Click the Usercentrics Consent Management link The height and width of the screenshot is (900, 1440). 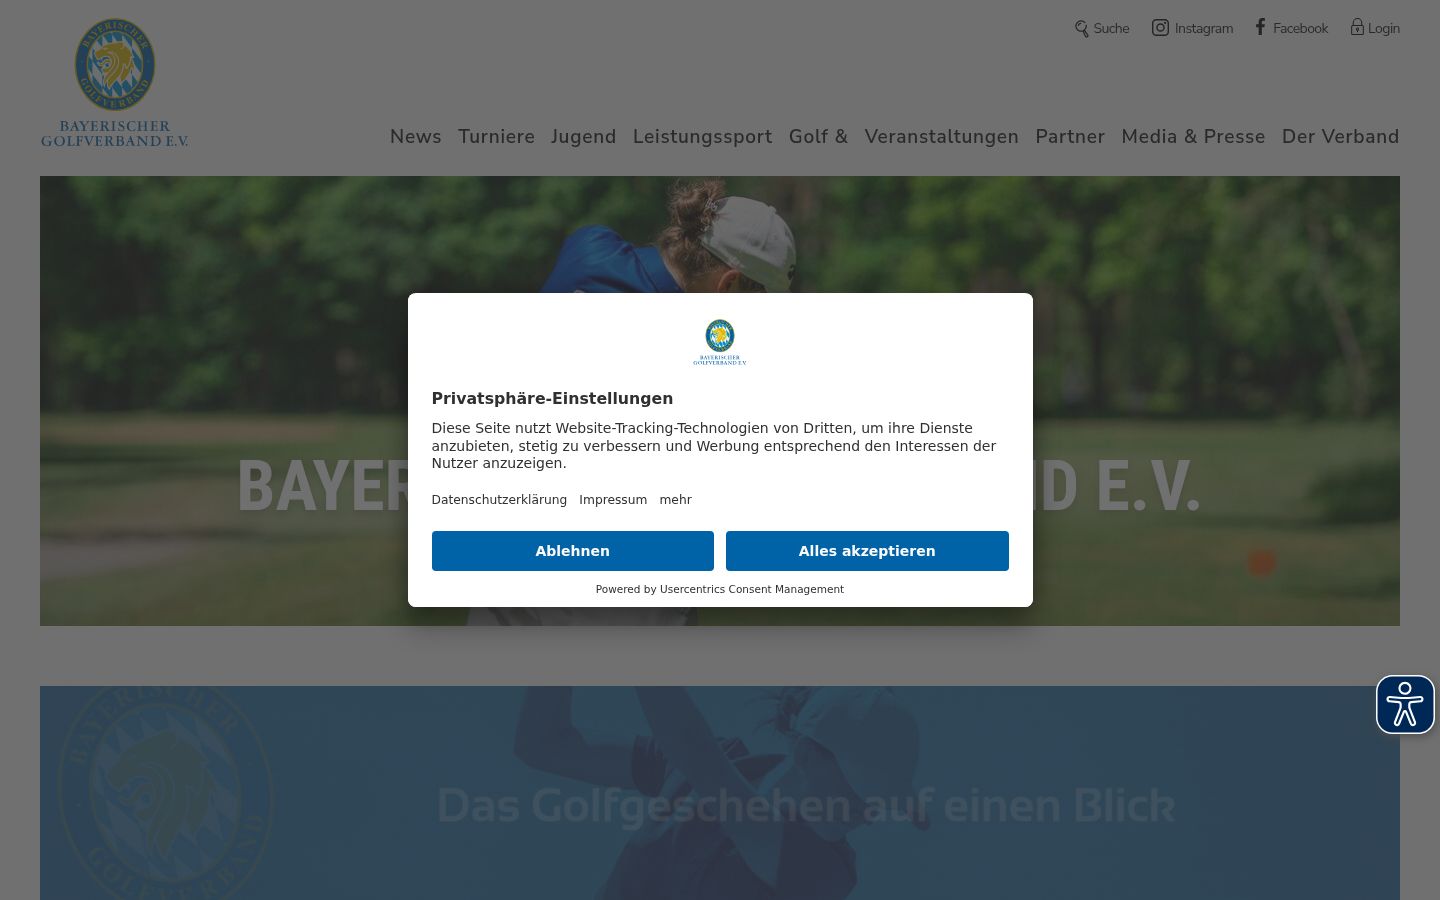752,589
